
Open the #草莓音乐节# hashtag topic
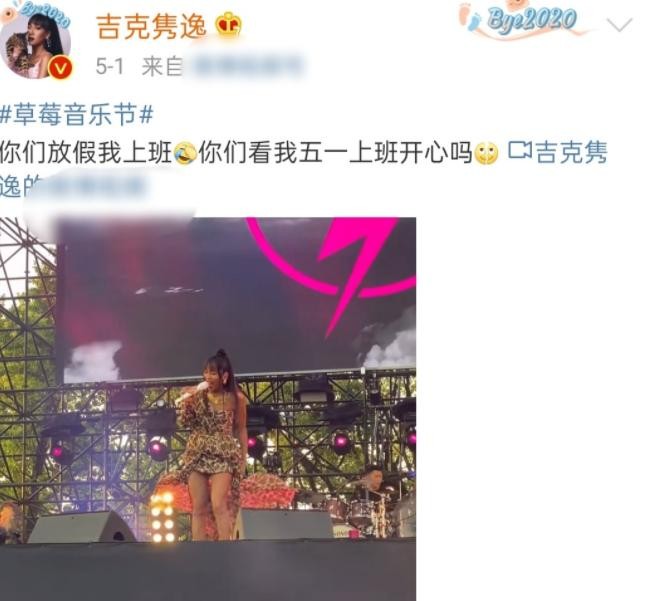[77, 115]
